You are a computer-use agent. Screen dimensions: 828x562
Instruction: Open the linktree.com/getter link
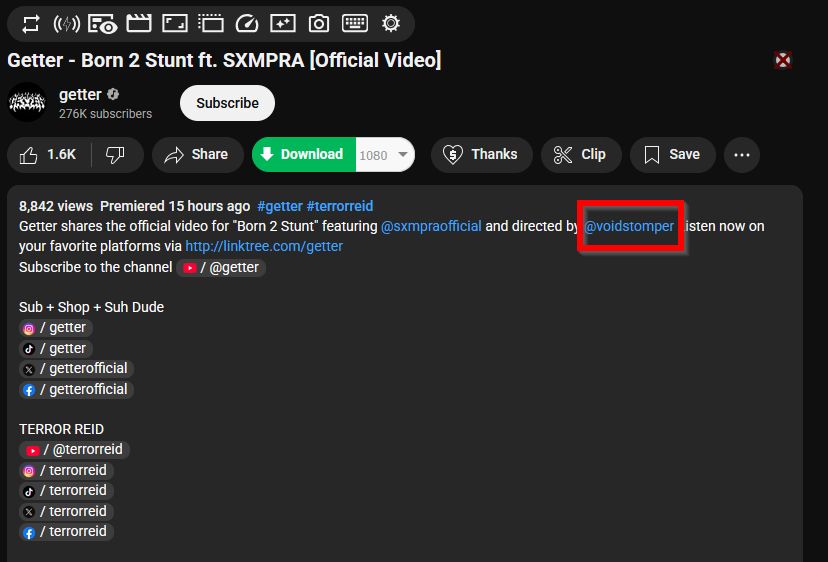coord(264,247)
